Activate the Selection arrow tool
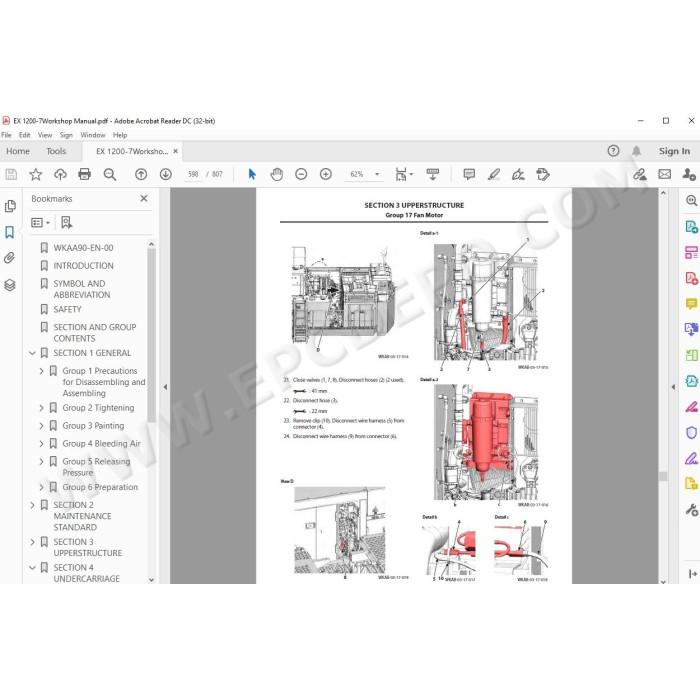Screen dimensions: 700x700 point(252,174)
